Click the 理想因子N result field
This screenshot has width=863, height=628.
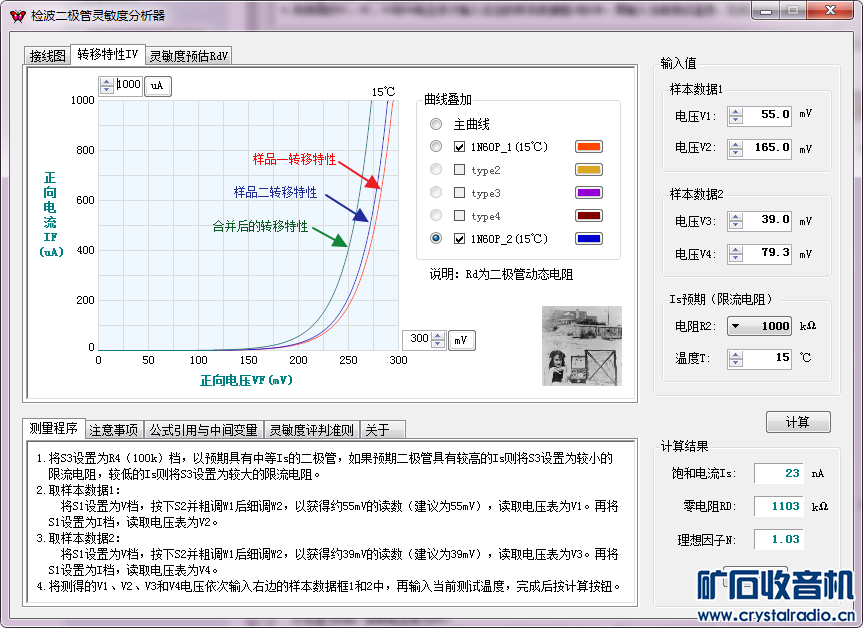tap(778, 539)
